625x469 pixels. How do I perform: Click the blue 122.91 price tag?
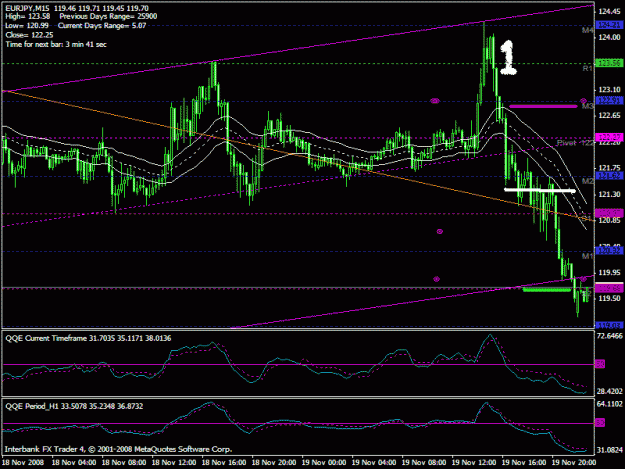(608, 101)
